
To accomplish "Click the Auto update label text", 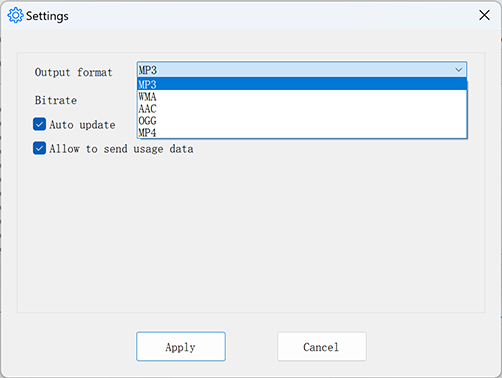I will (x=82, y=125).
